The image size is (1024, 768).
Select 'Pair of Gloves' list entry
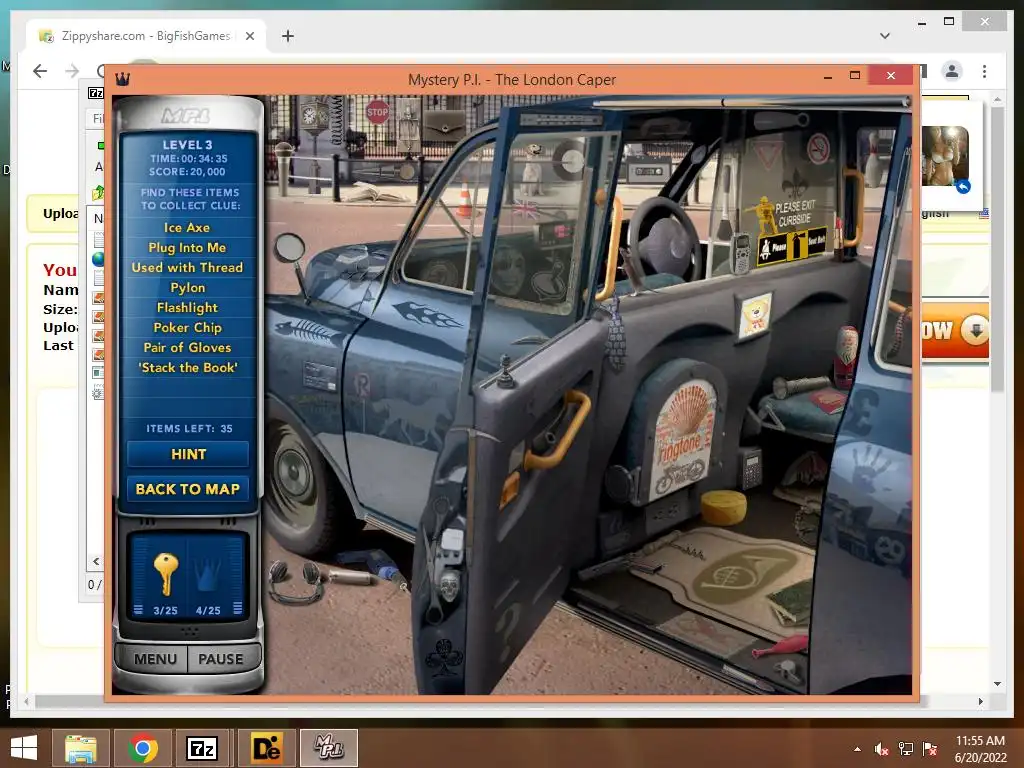(x=187, y=347)
